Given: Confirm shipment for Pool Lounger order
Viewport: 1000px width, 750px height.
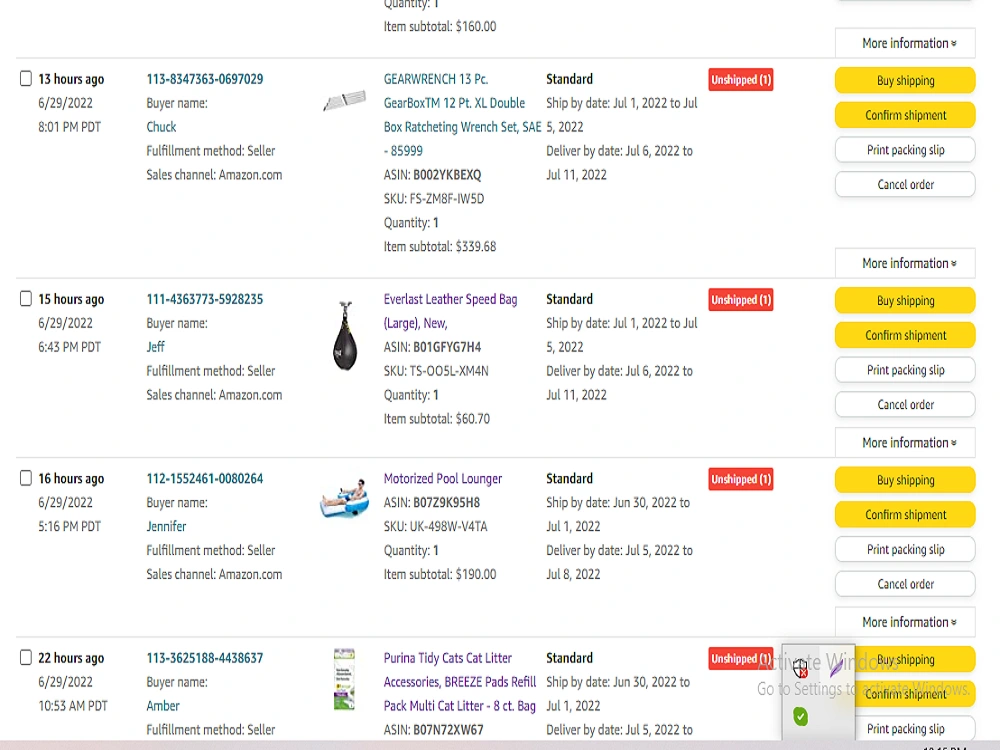Looking at the screenshot, I should (905, 514).
